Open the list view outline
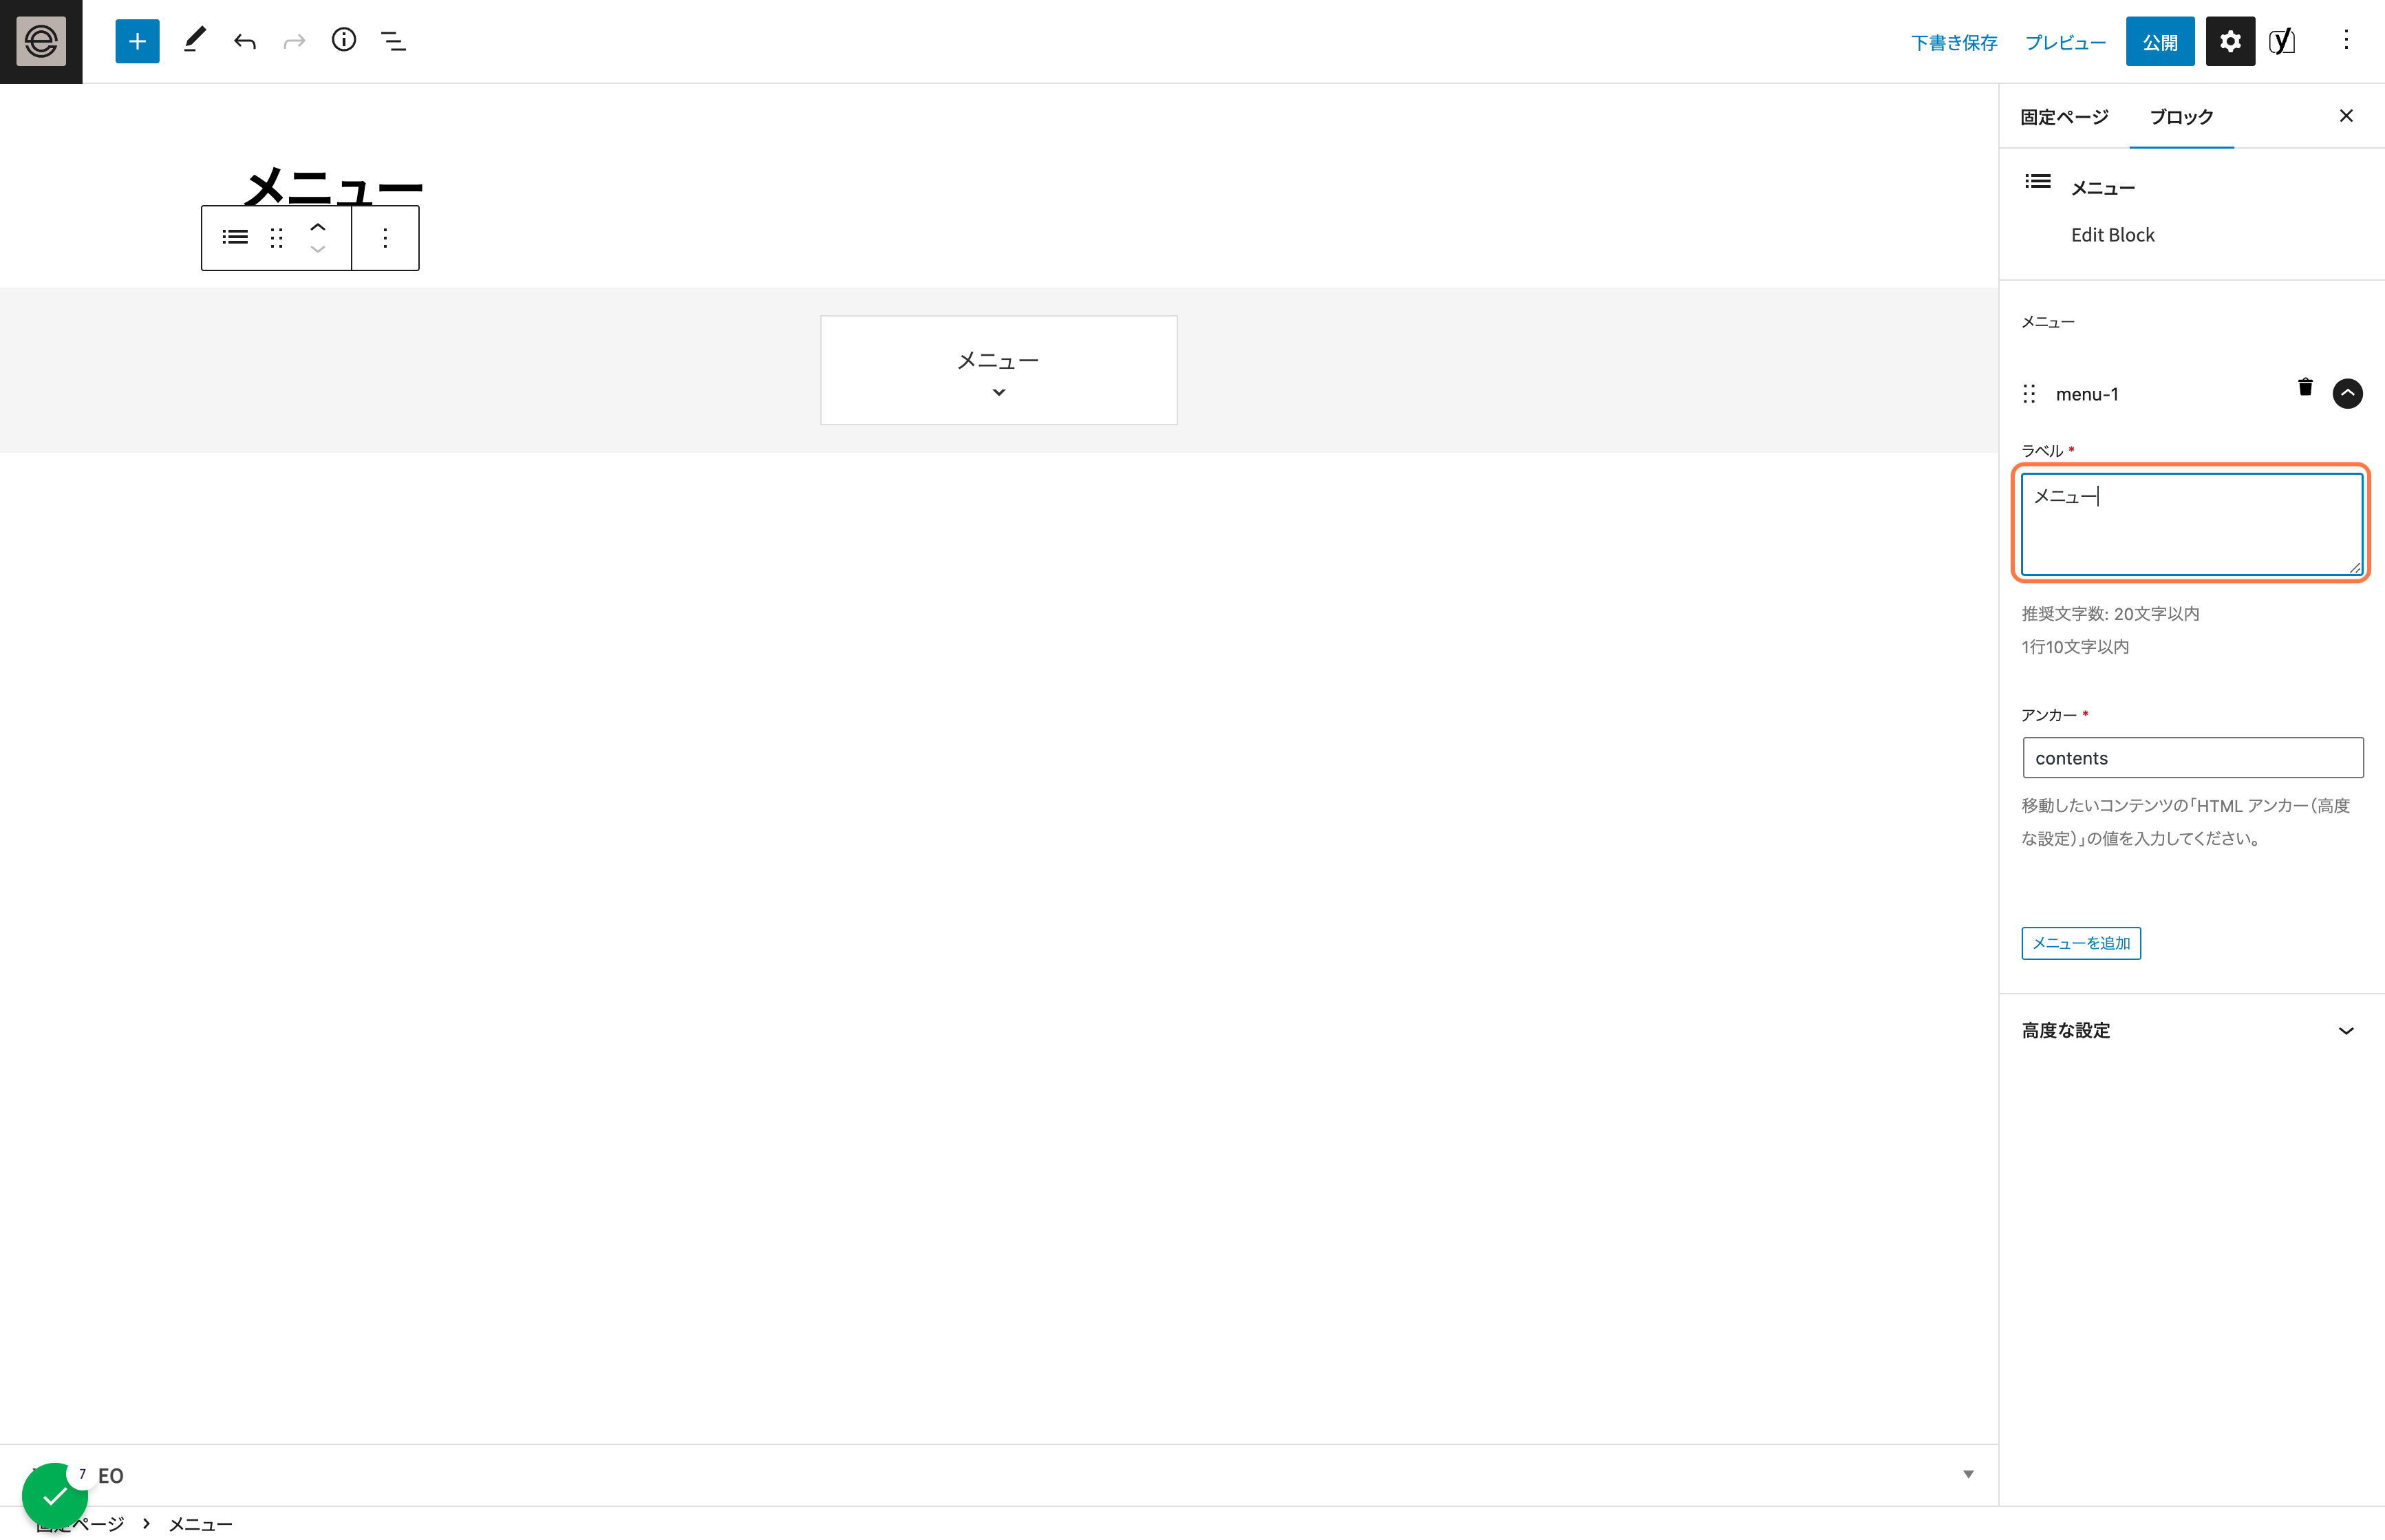 click(x=393, y=41)
